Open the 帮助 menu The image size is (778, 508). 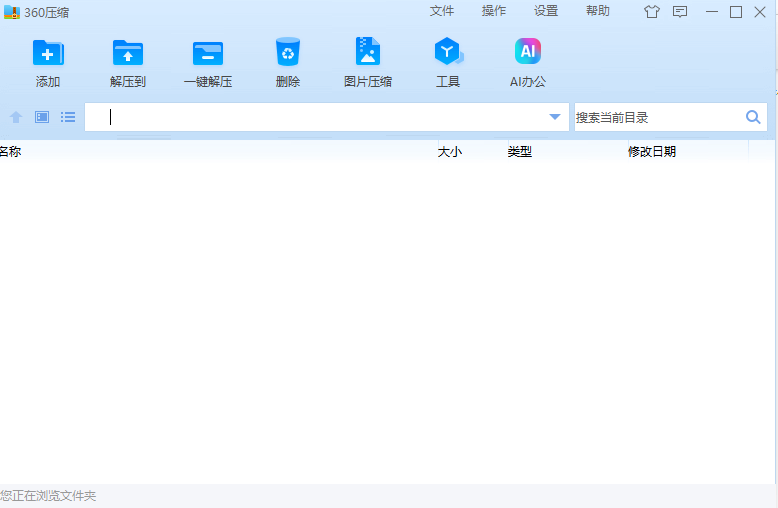coord(598,11)
